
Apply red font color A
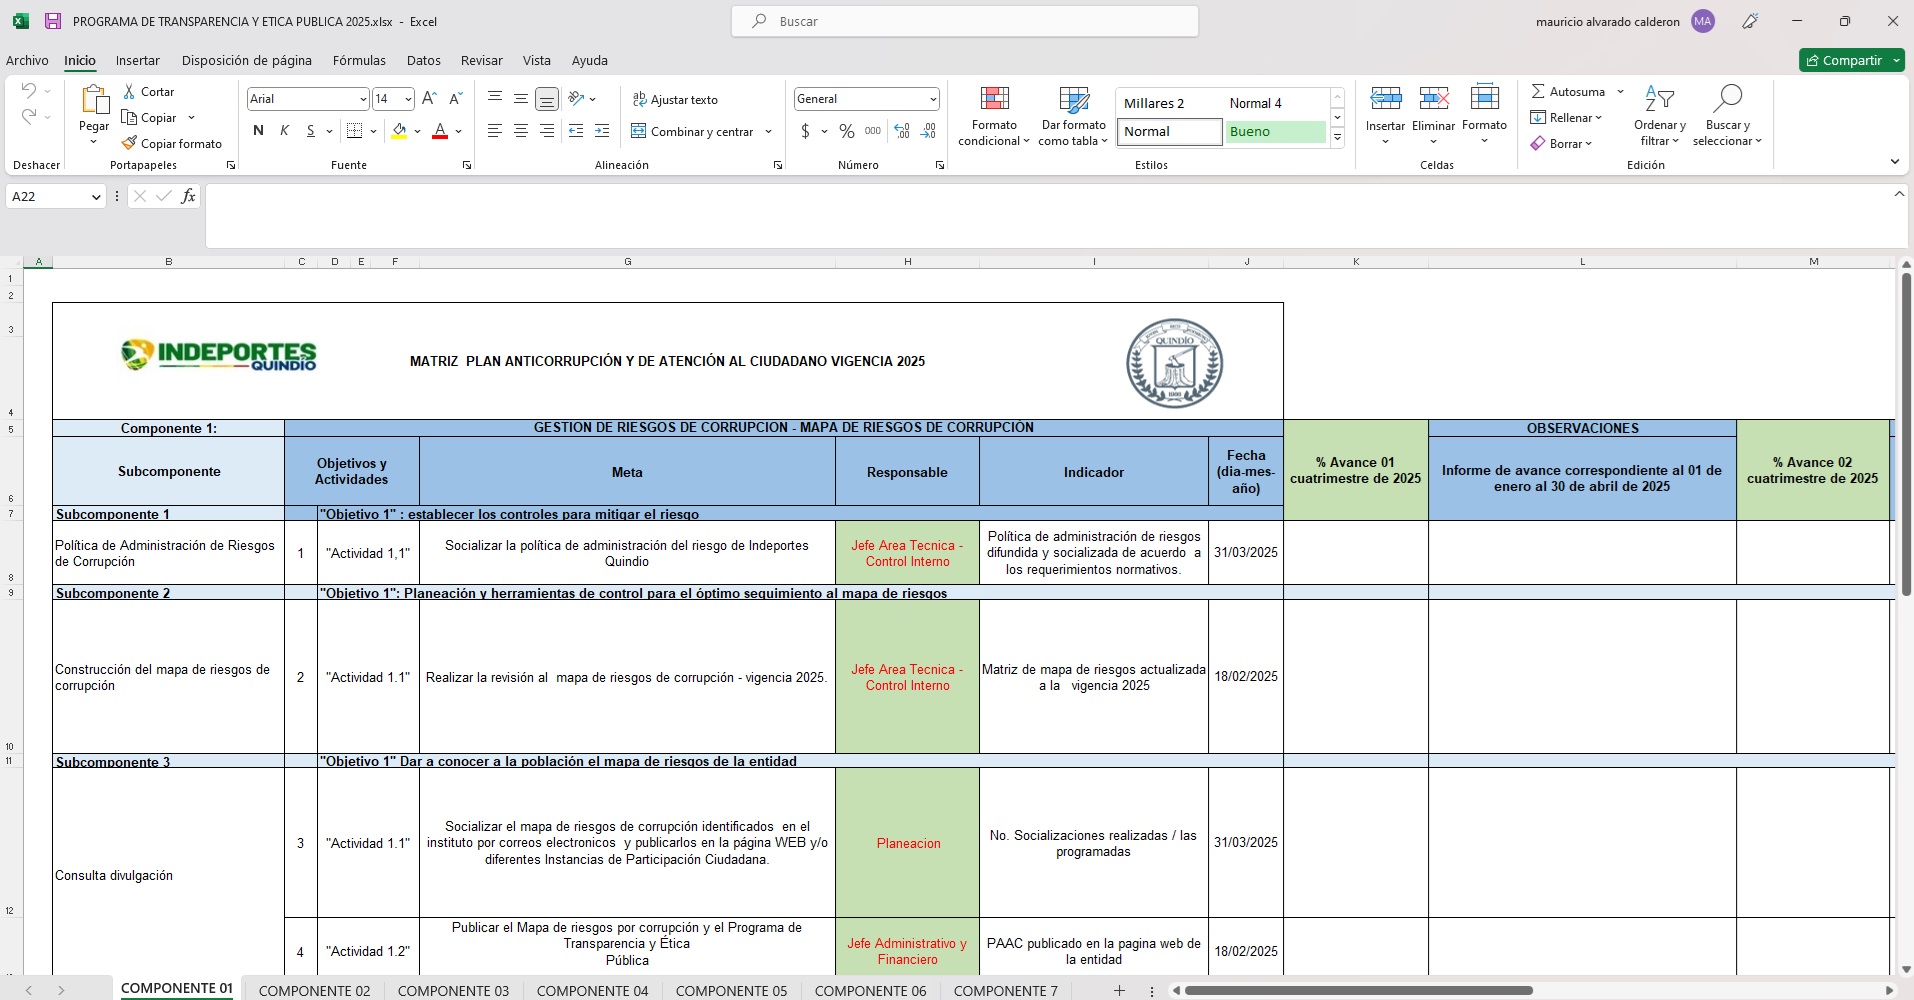point(439,130)
